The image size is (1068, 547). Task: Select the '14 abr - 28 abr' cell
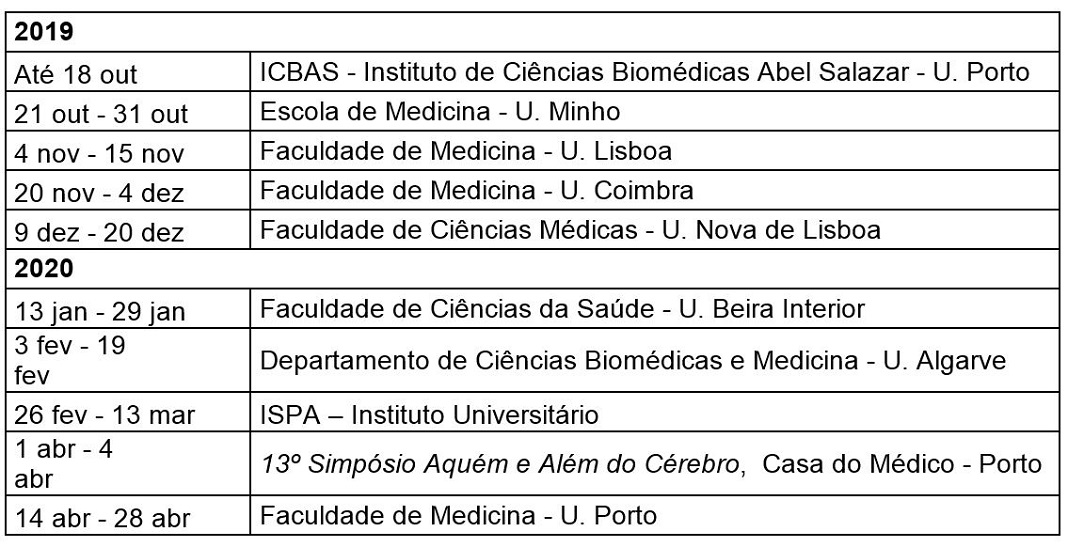pos(127,516)
